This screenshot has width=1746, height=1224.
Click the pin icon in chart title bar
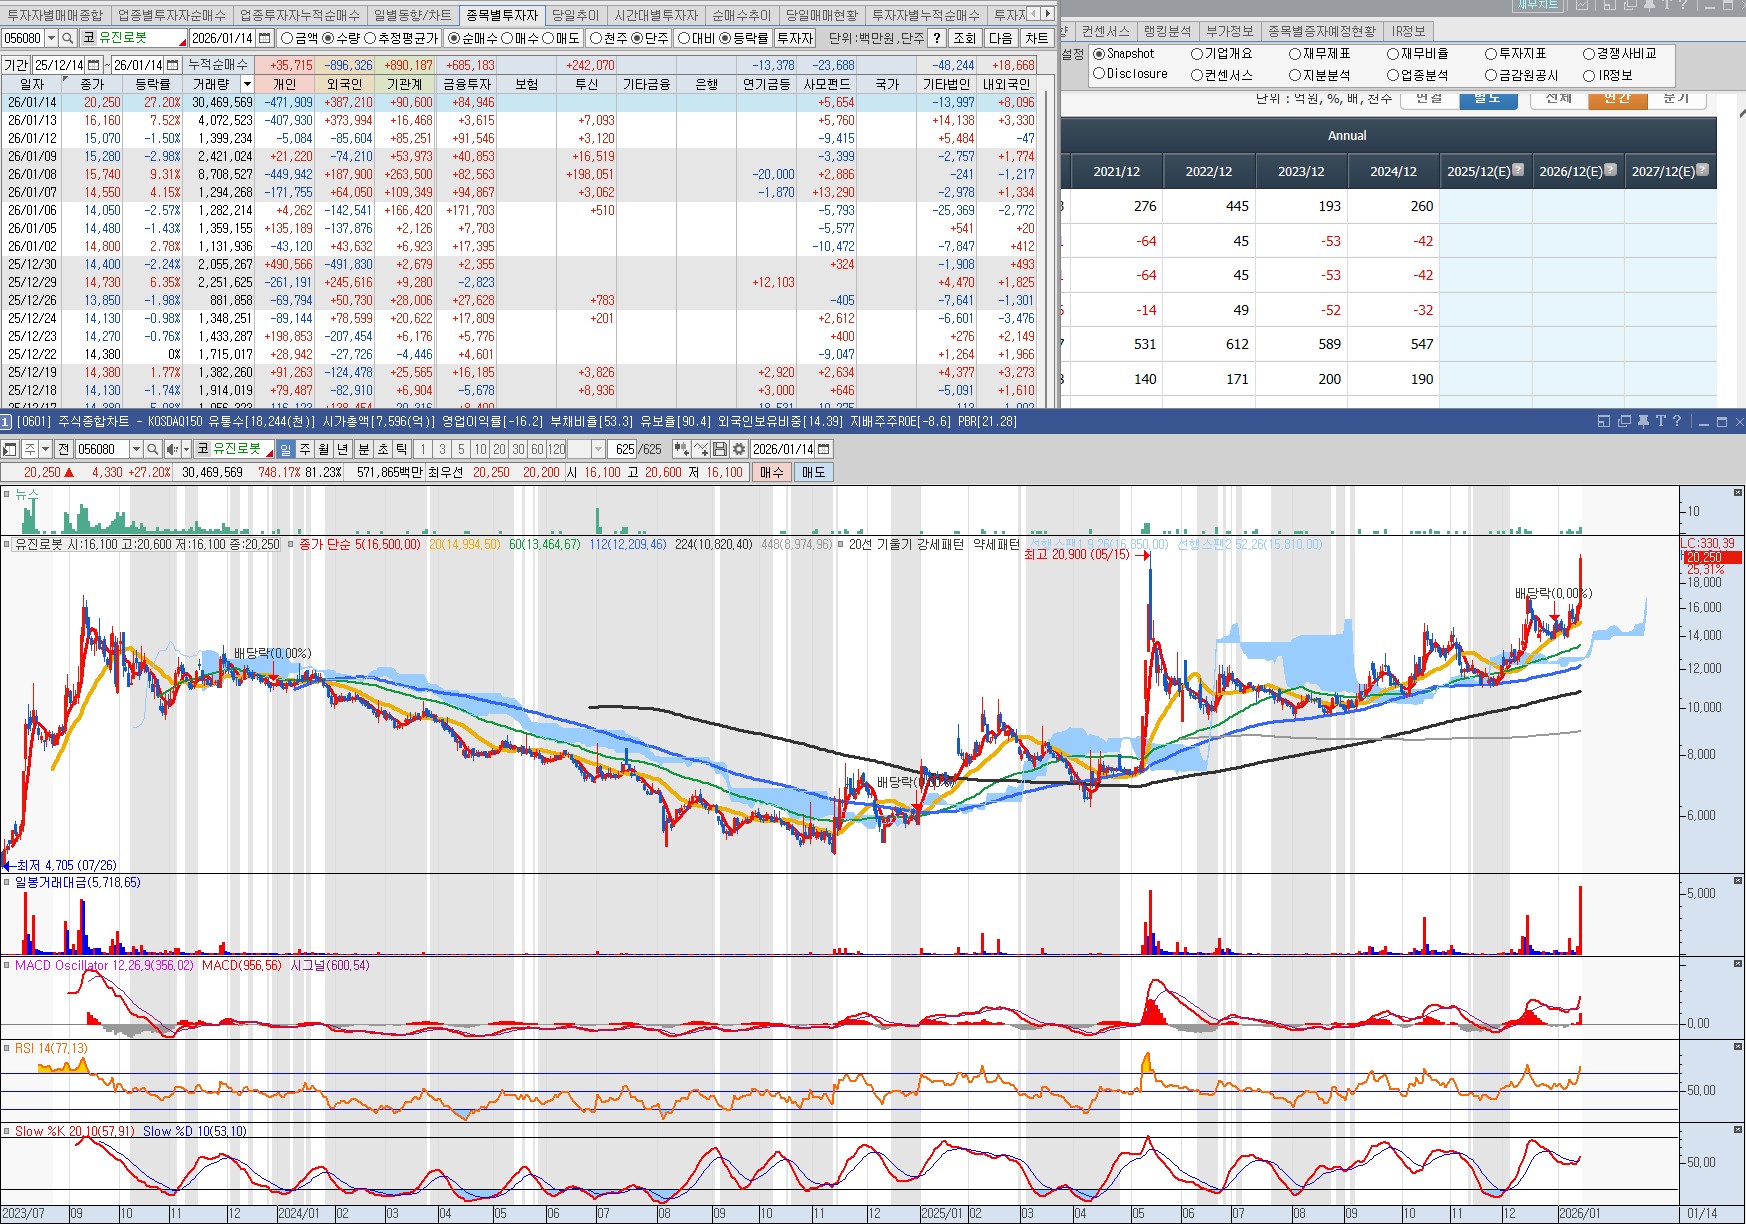(1642, 421)
